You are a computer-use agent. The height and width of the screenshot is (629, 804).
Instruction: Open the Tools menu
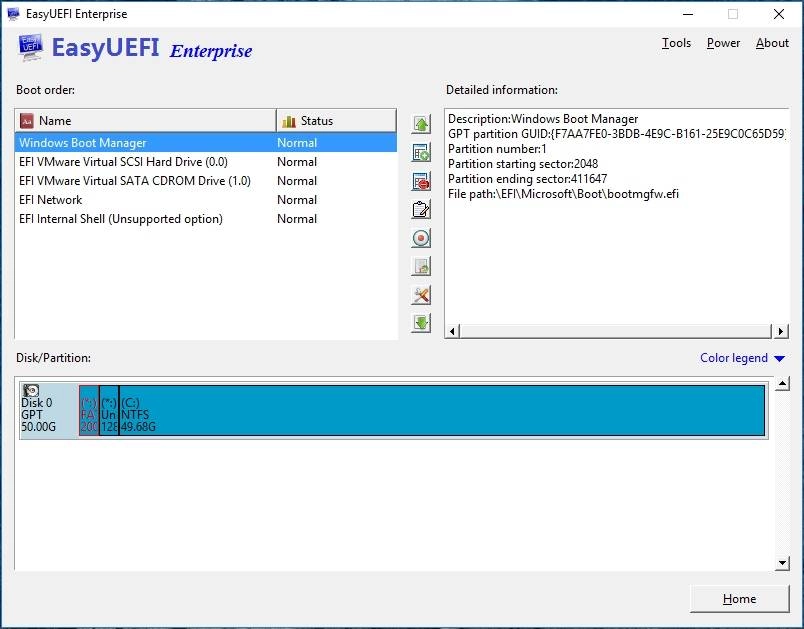[x=676, y=43]
